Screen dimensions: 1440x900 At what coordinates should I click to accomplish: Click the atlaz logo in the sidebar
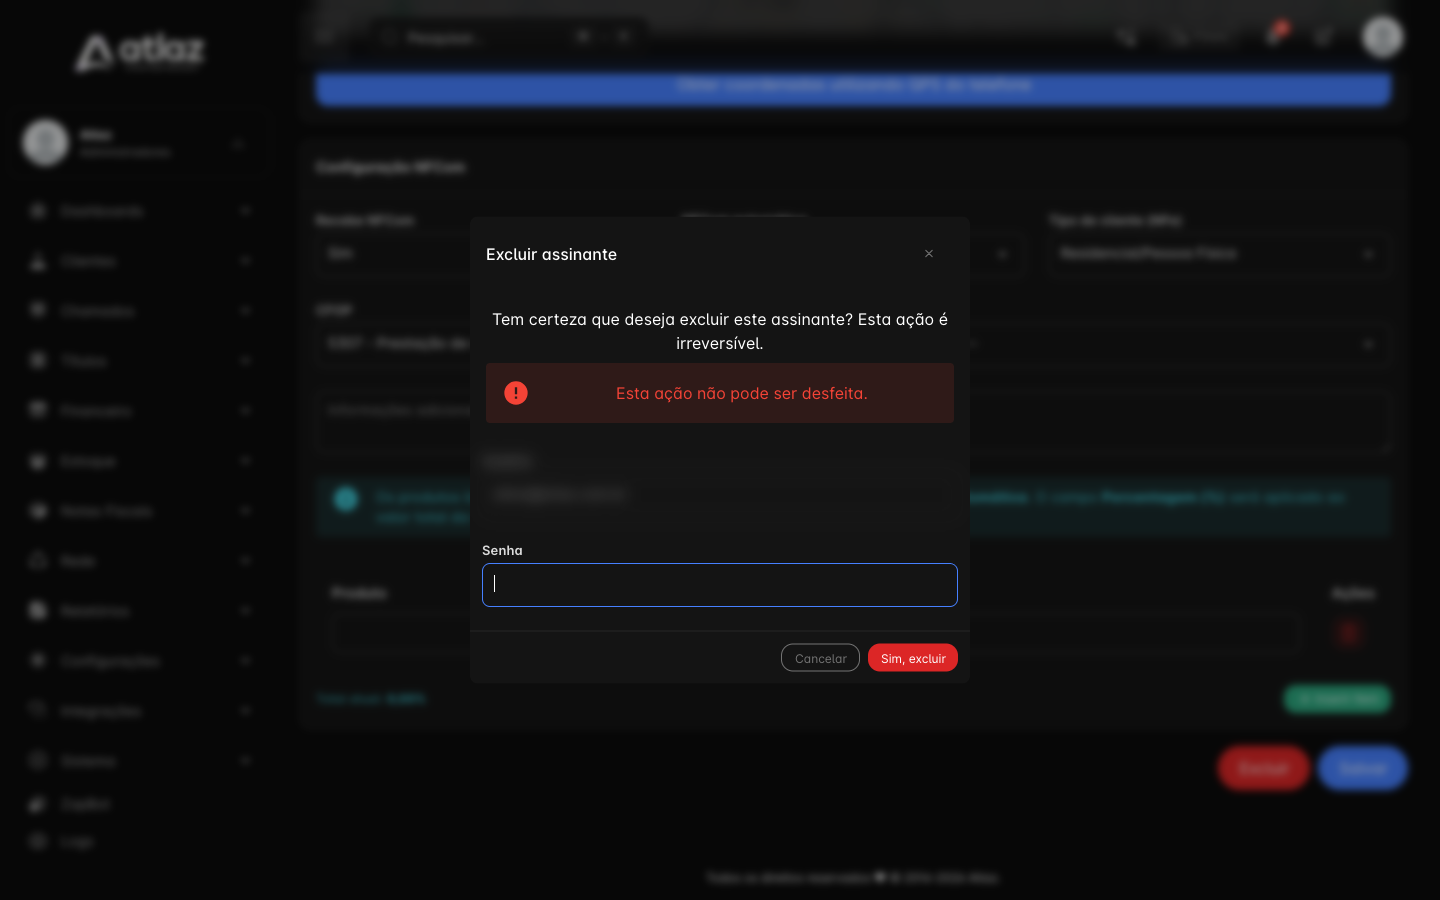140,51
